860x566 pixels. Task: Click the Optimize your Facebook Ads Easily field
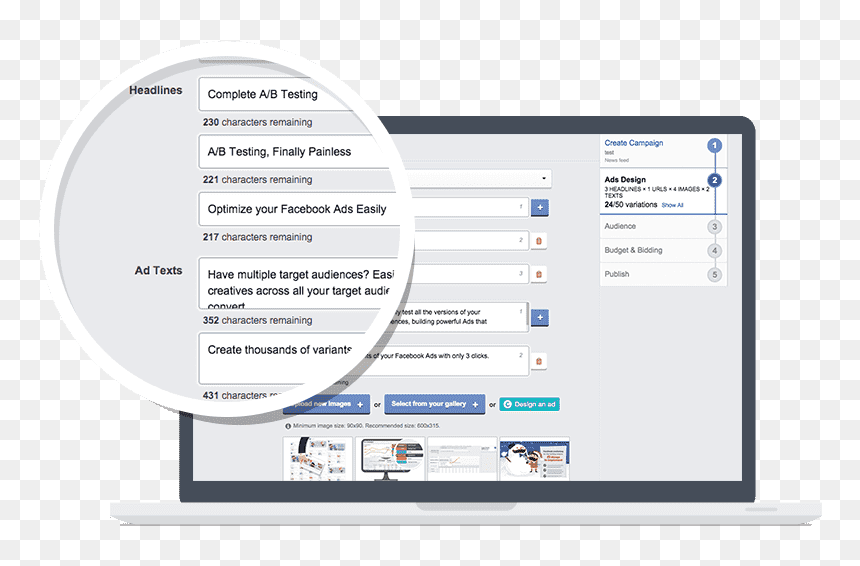pyautogui.click(x=299, y=209)
